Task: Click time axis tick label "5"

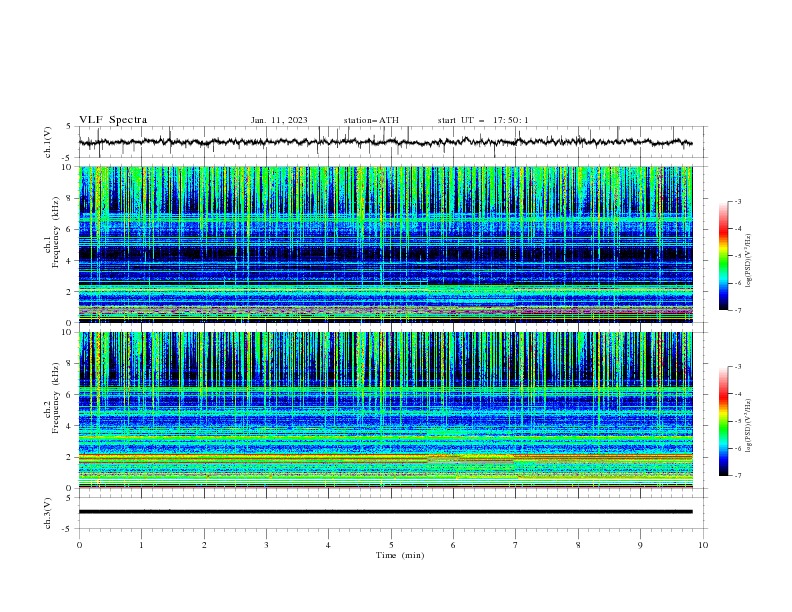Action: pyautogui.click(x=391, y=545)
